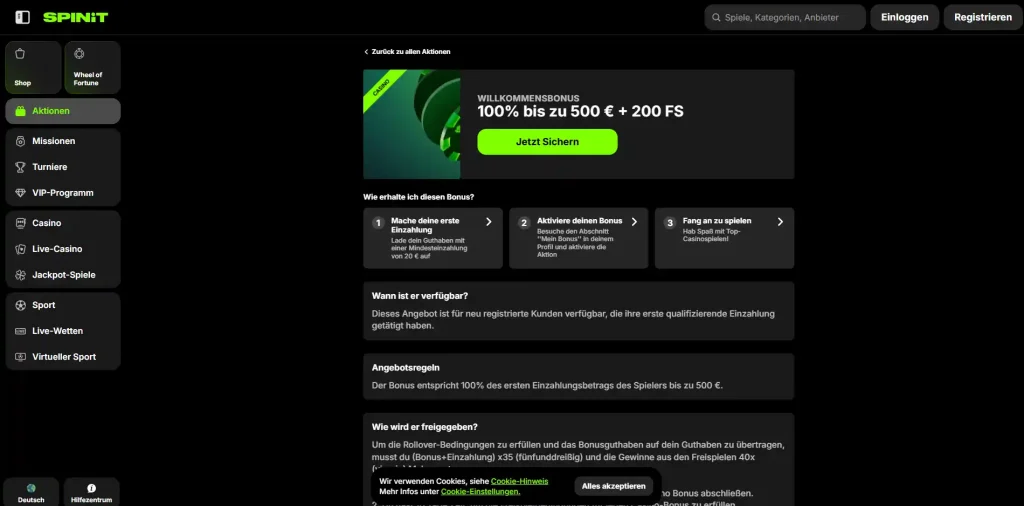Image resolution: width=1024 pixels, height=506 pixels.
Task: Click the Registrieren button
Action: point(983,18)
